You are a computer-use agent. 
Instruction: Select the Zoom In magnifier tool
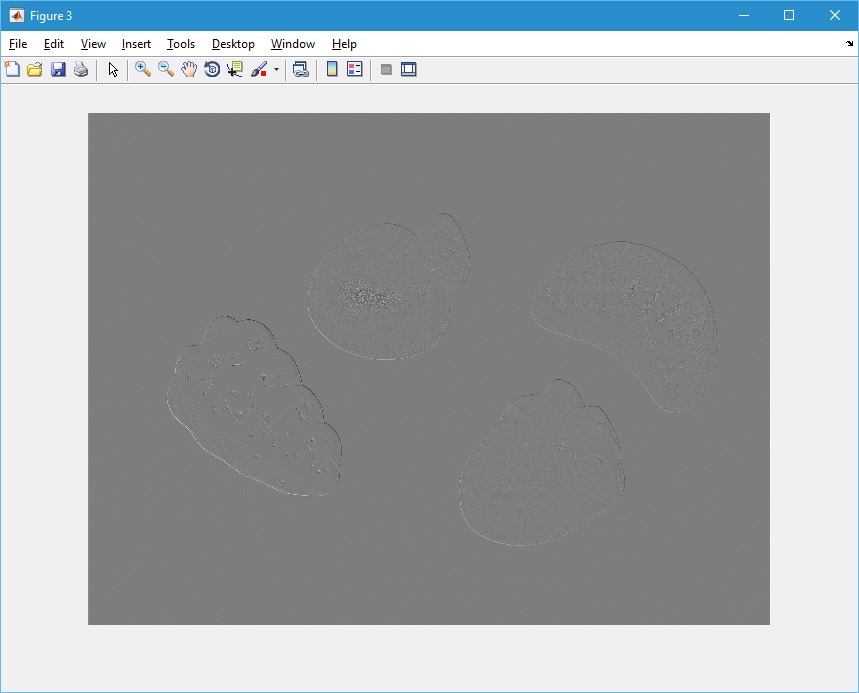tap(143, 69)
